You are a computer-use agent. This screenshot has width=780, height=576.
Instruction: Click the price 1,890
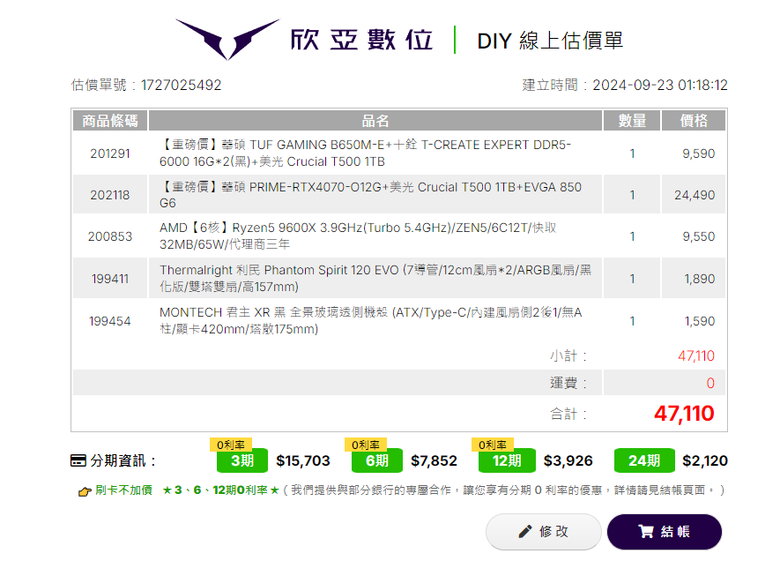click(x=699, y=279)
